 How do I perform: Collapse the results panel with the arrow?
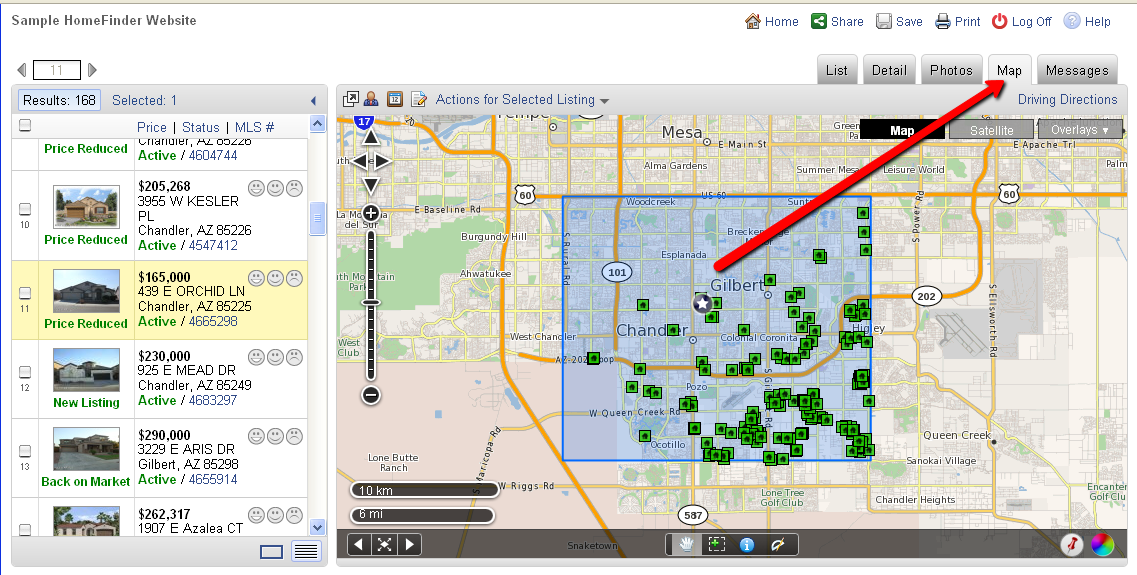pos(313,101)
